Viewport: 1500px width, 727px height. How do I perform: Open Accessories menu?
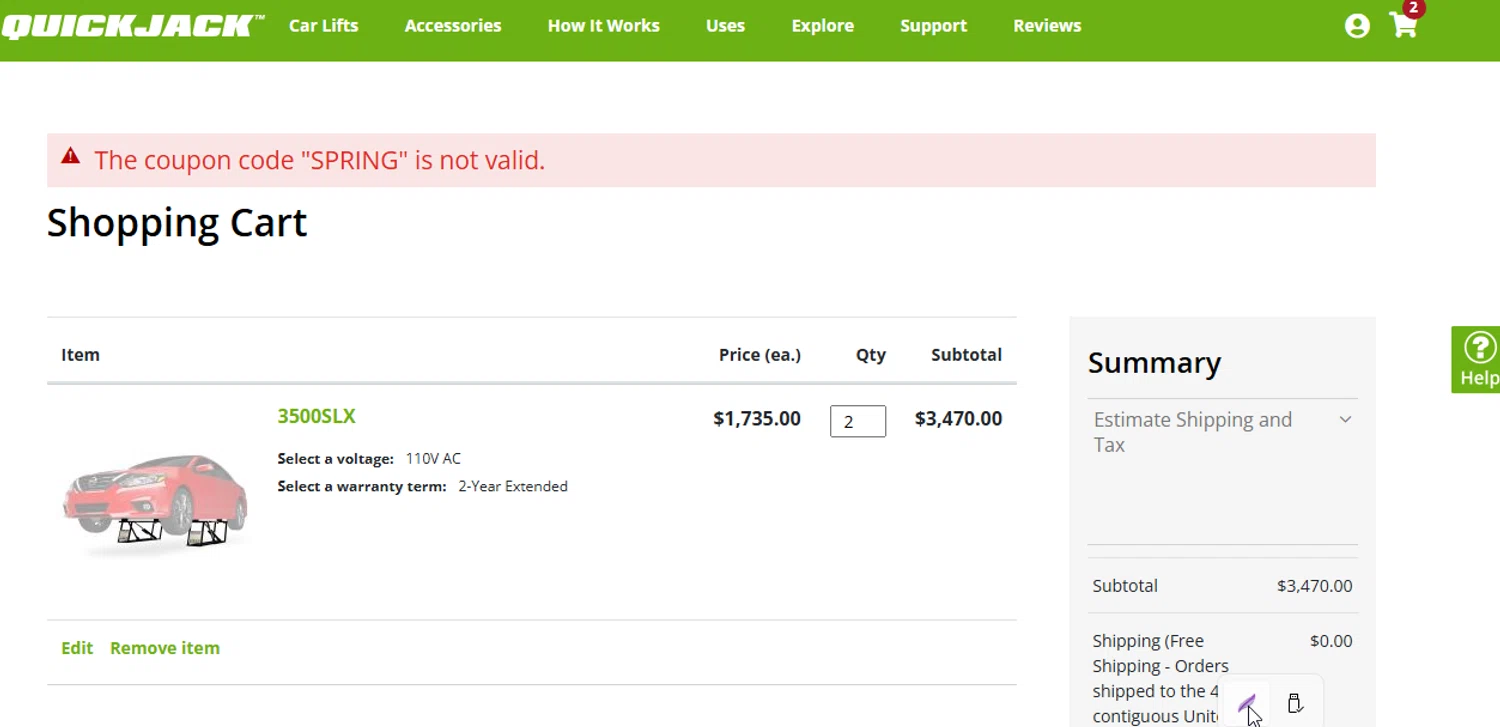tap(453, 26)
